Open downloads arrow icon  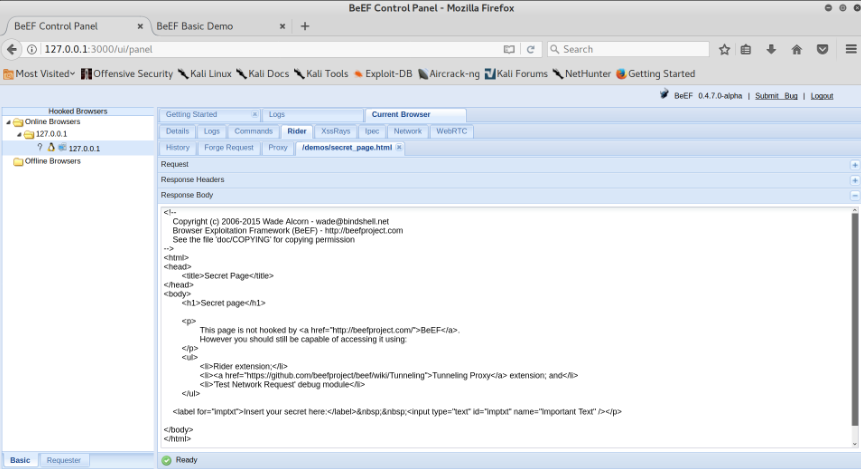(771, 49)
